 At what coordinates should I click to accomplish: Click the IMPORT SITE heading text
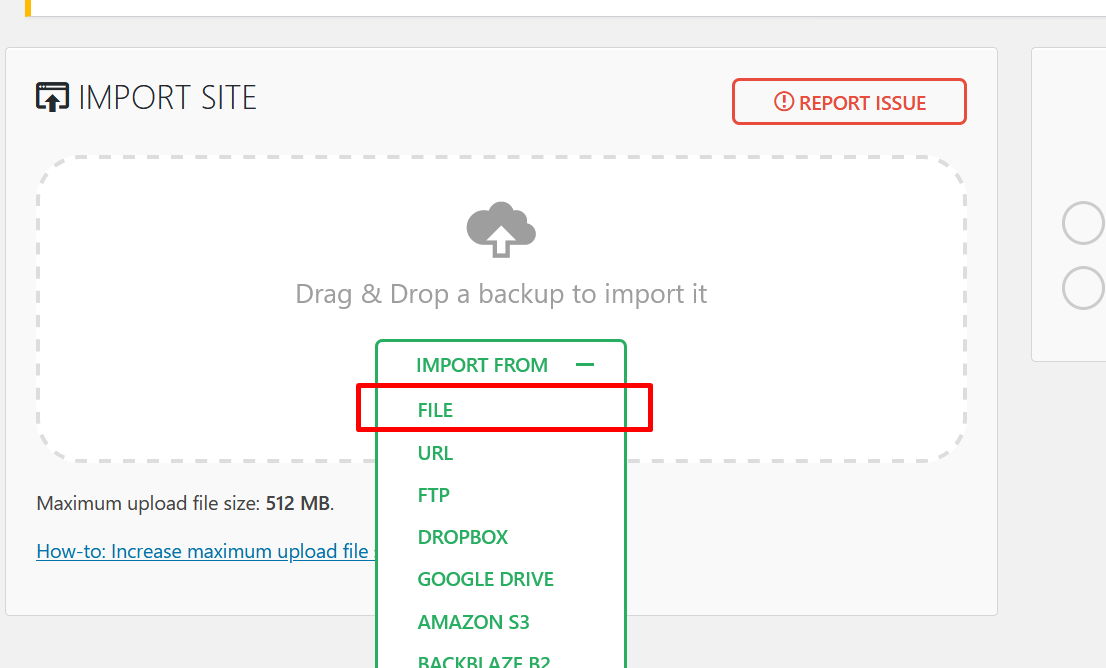click(167, 97)
